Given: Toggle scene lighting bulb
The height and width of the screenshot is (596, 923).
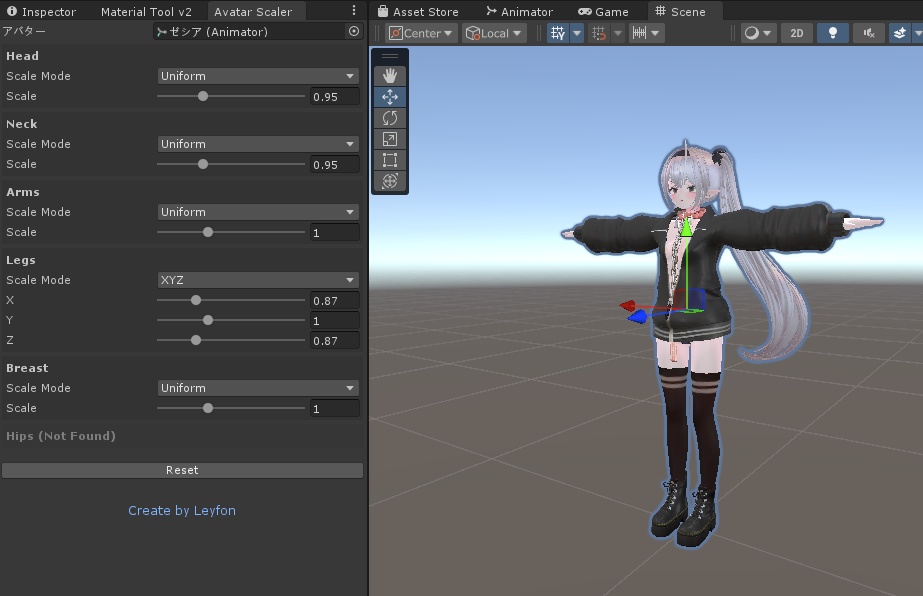Looking at the screenshot, I should point(832,34).
